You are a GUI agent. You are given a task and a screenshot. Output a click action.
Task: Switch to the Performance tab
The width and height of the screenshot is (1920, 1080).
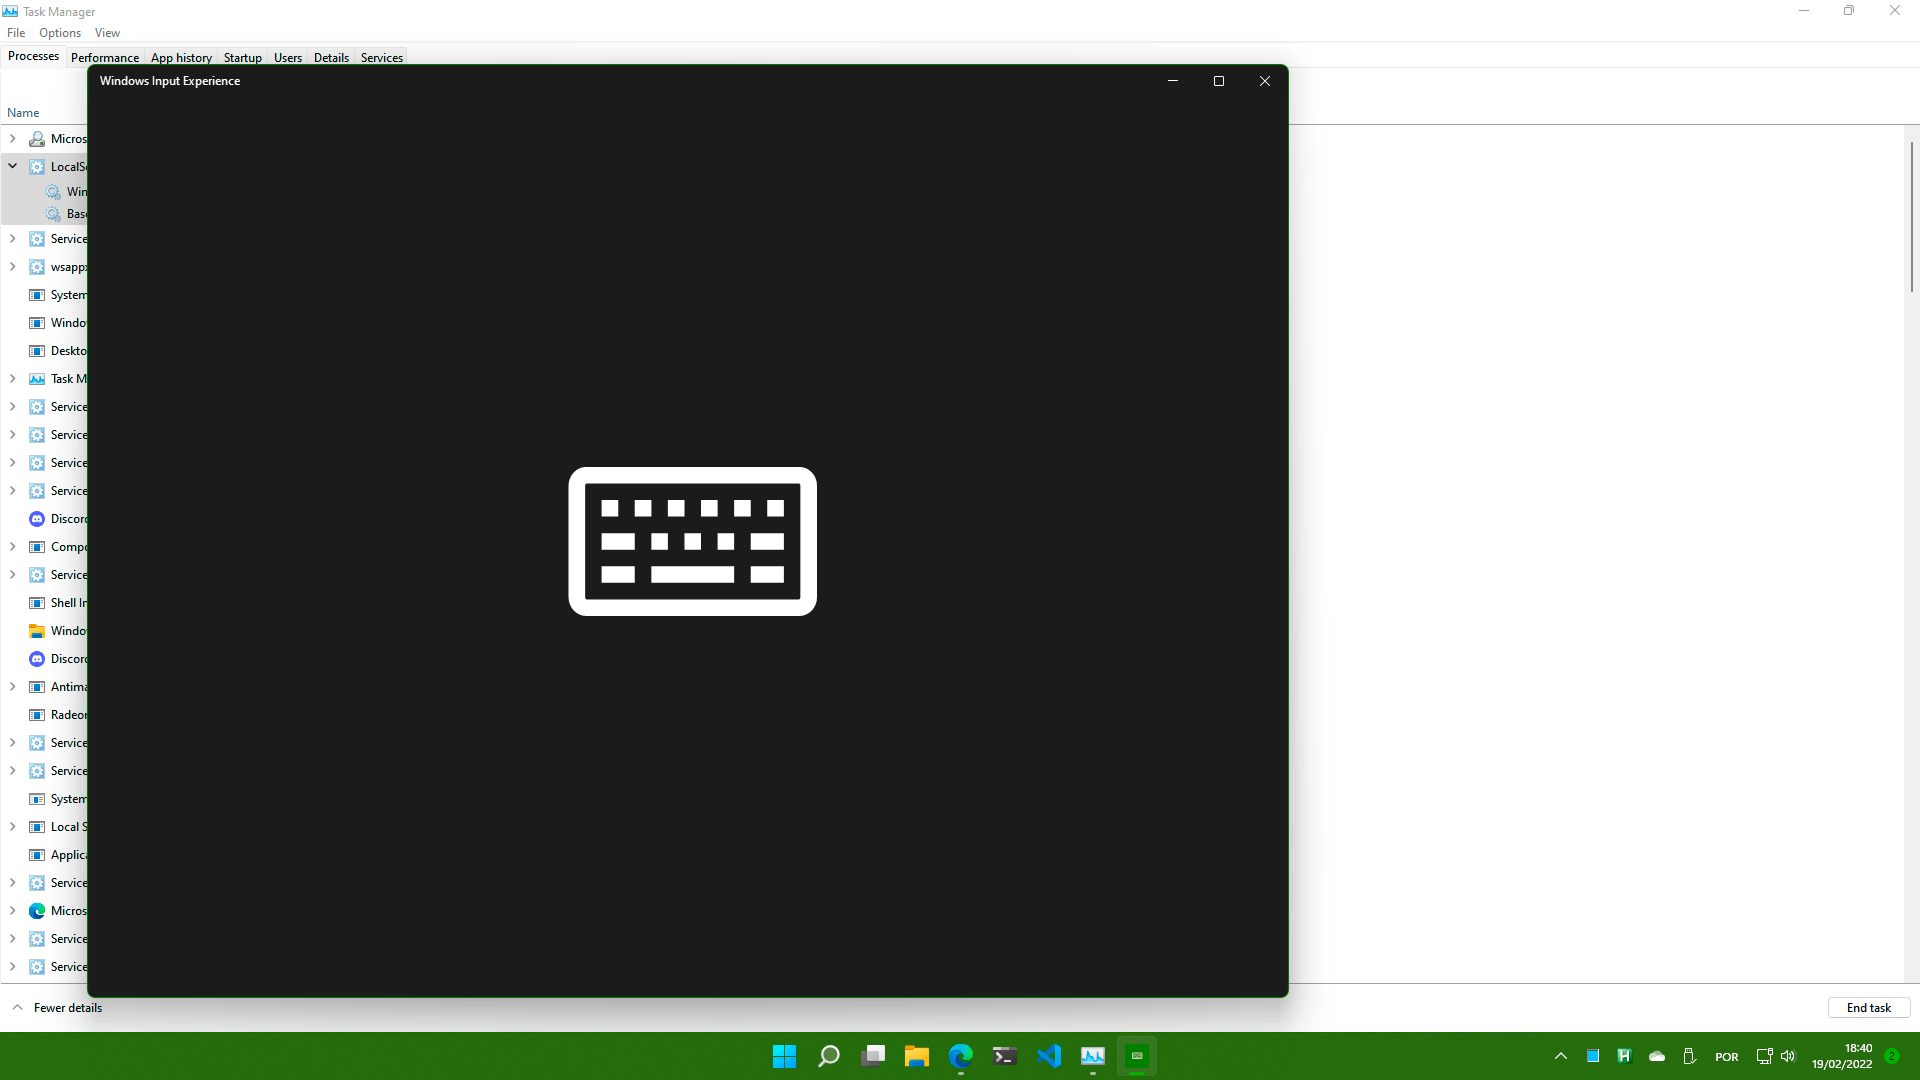(105, 57)
